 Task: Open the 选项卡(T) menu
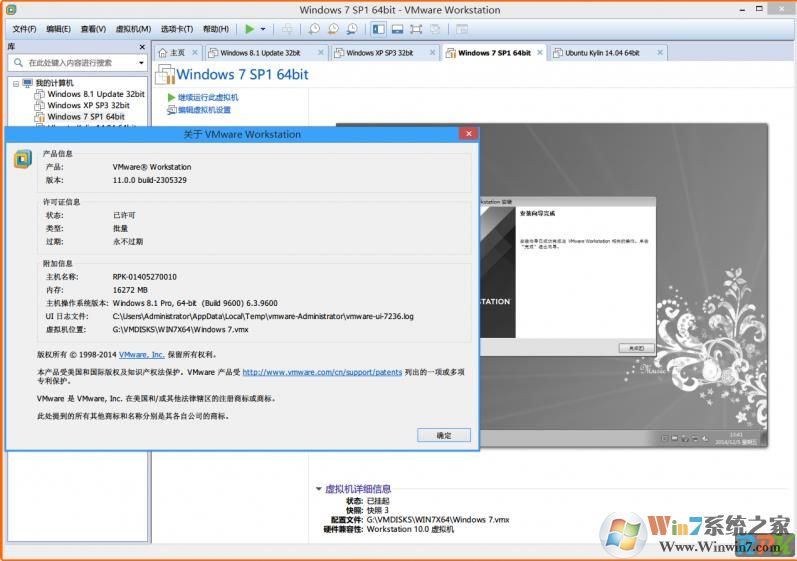[176, 29]
